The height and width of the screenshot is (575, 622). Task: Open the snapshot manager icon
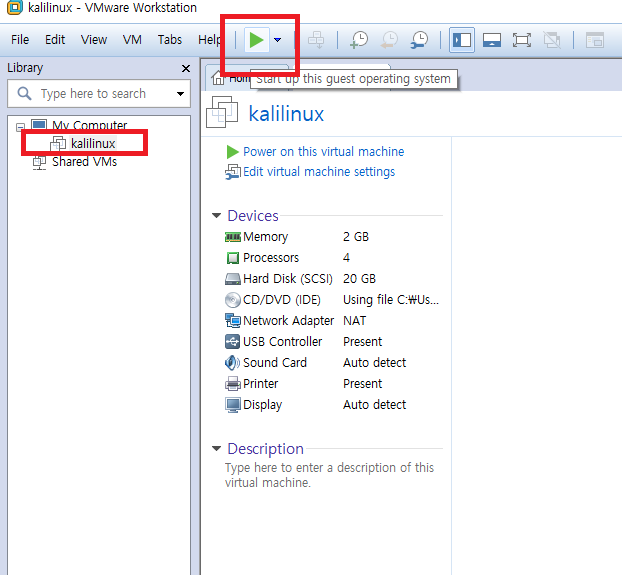pyautogui.click(x=419, y=40)
